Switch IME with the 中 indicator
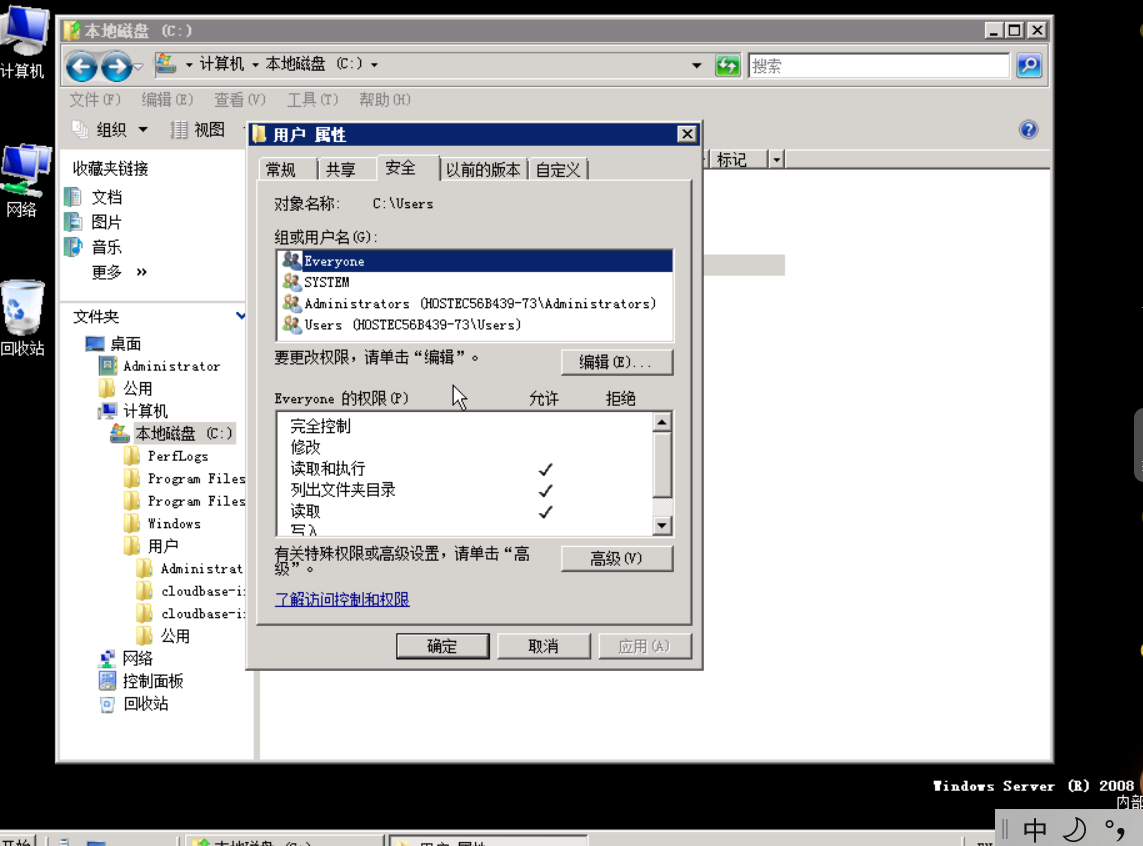1143x846 pixels. coord(1034,830)
